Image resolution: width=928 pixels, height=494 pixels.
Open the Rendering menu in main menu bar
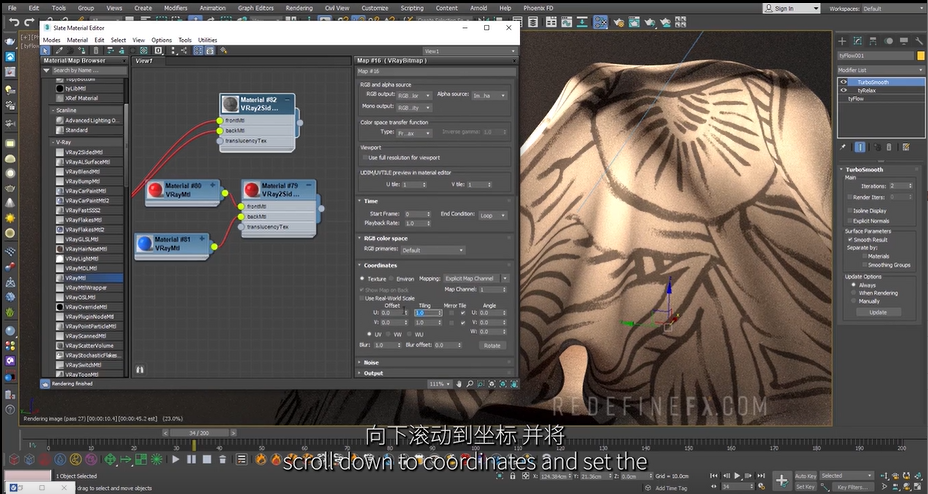point(299,8)
